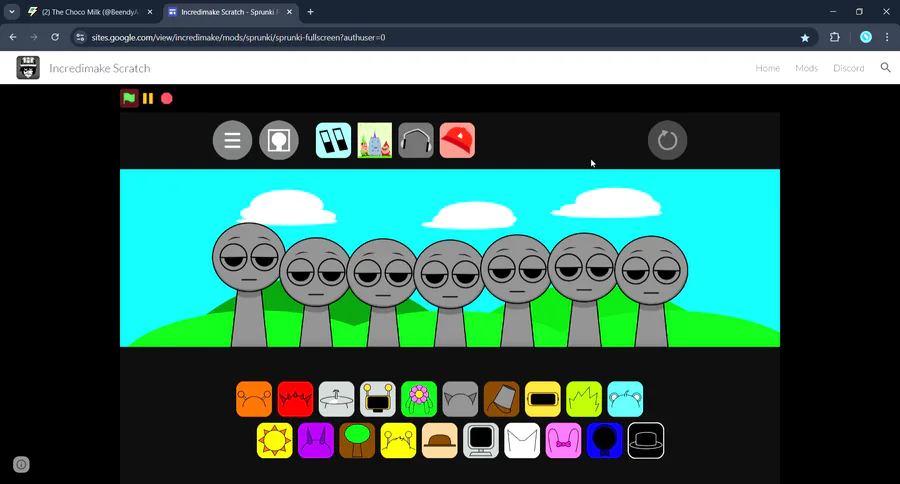Expand the tab search dropdown arrow

pyautogui.click(x=11, y=11)
